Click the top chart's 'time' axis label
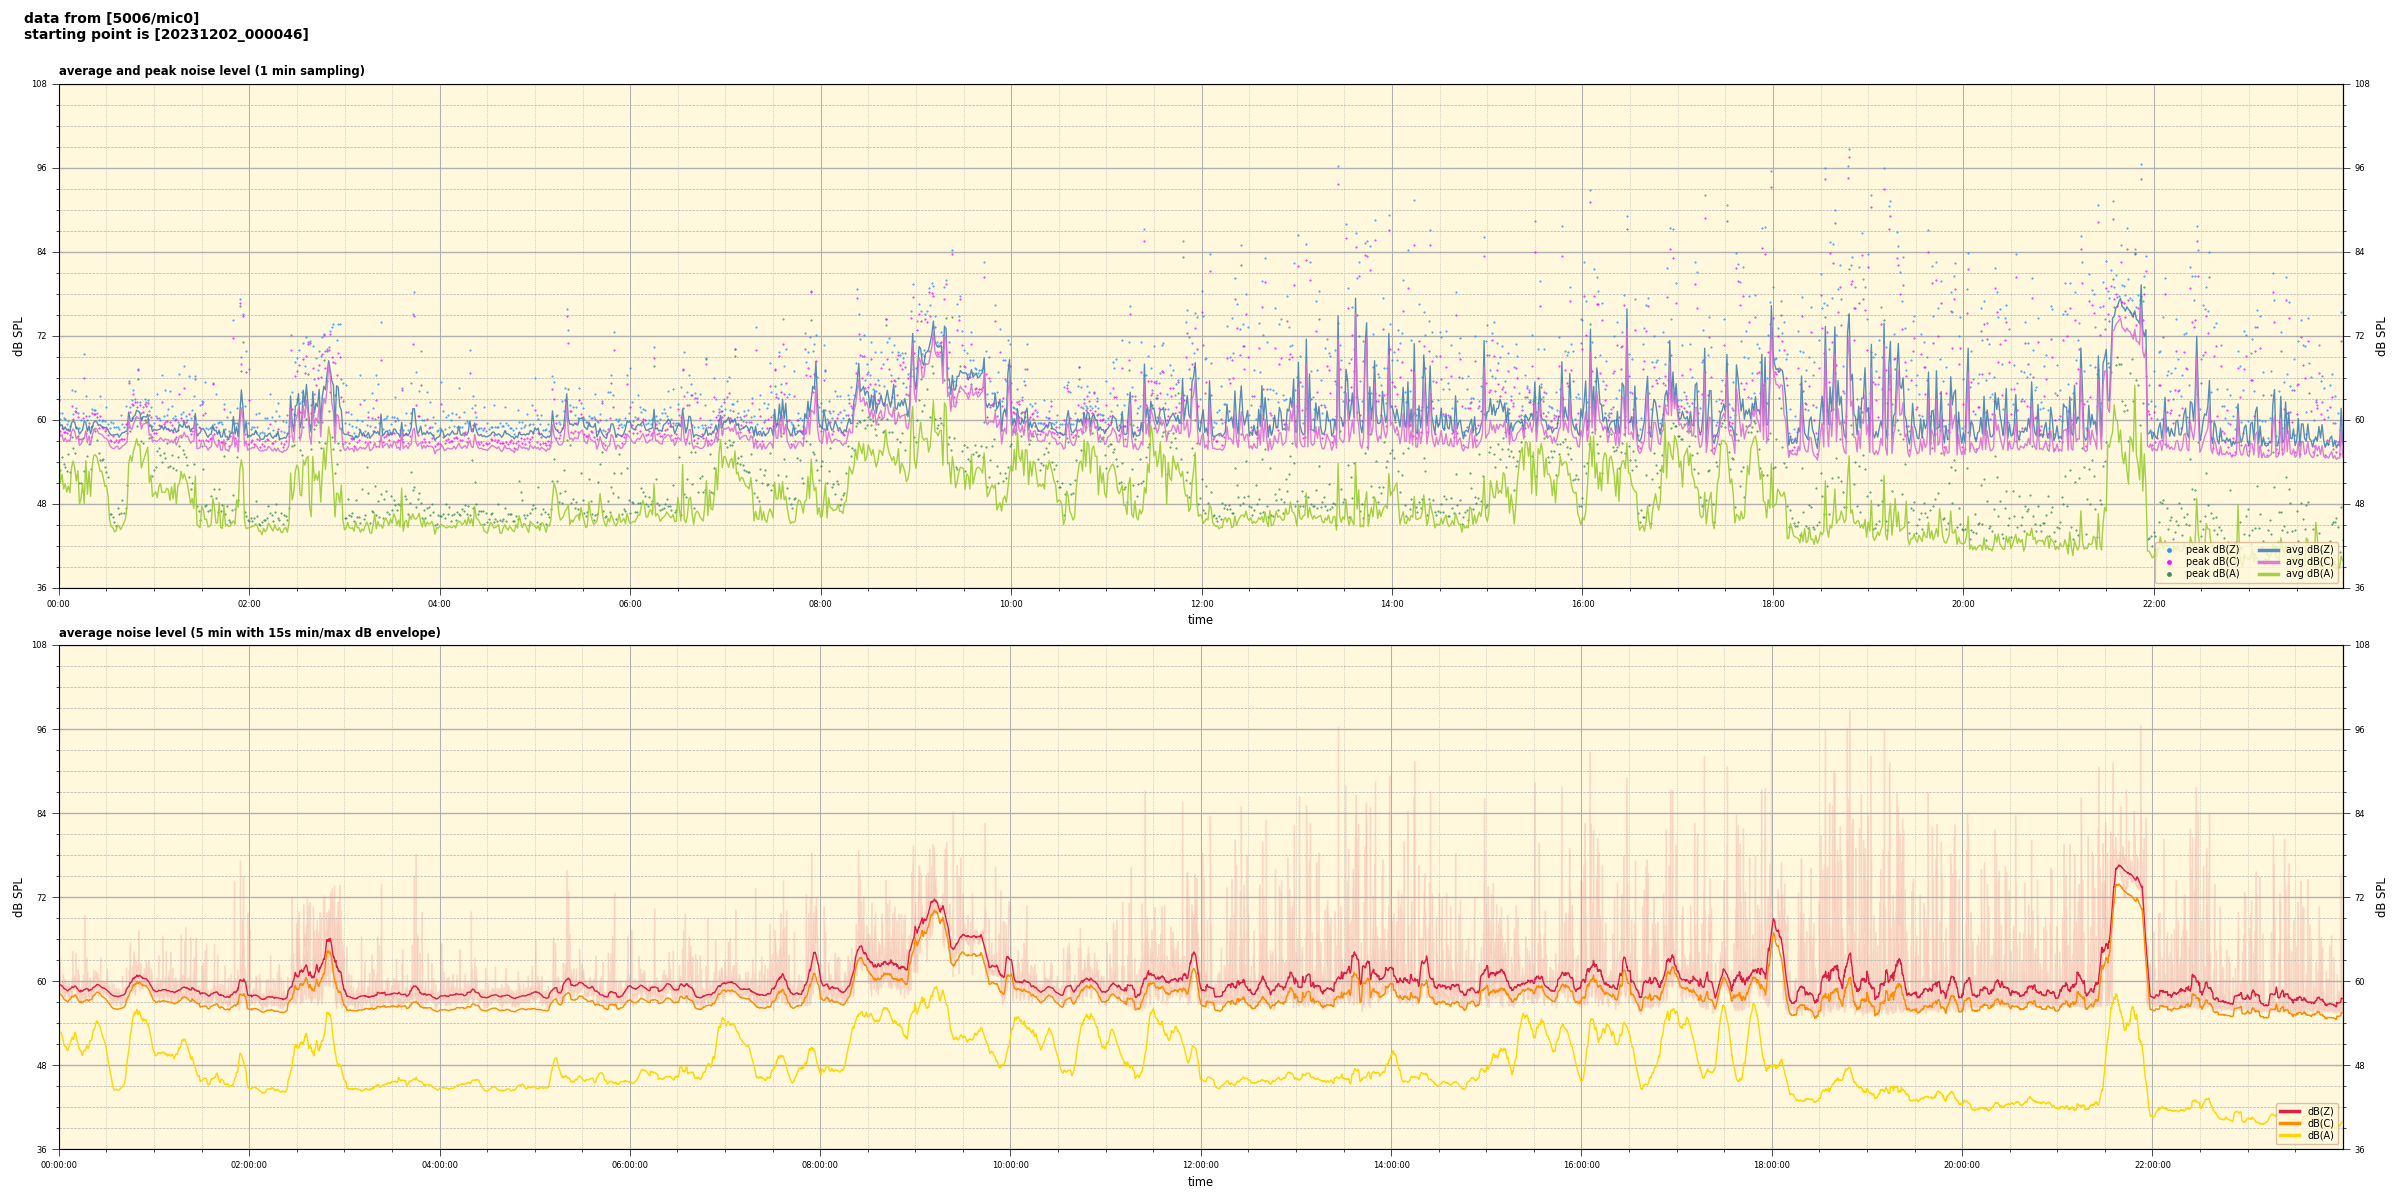This screenshot has height=1200, width=2400. [1200, 620]
